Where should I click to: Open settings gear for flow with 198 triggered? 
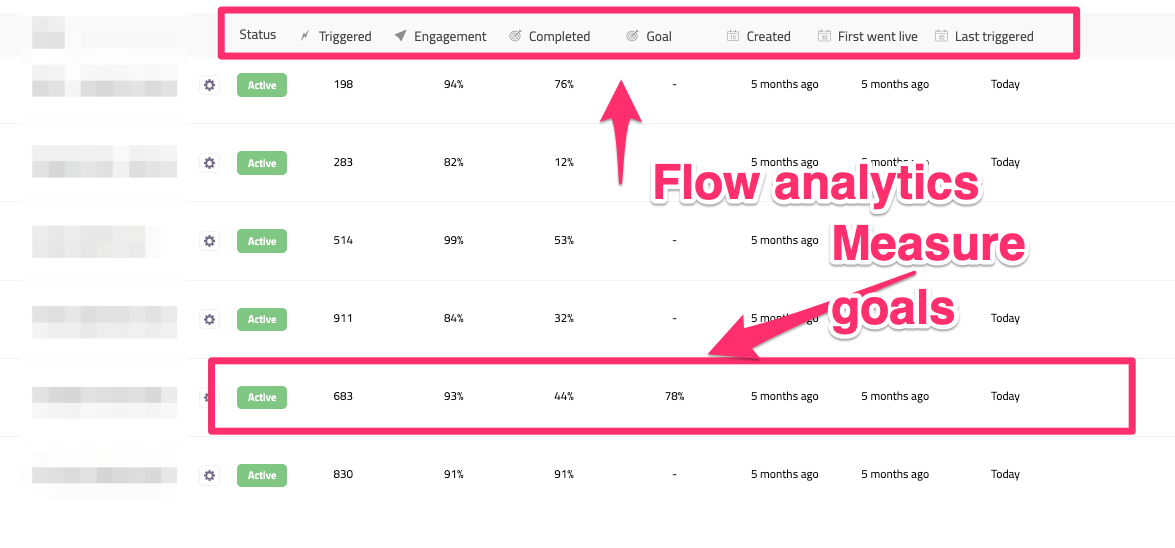pos(209,85)
